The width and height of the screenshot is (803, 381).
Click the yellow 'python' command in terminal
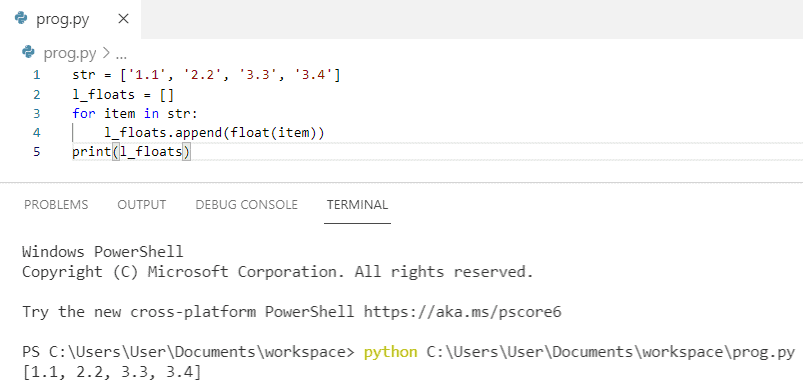pyautogui.click(x=390, y=352)
